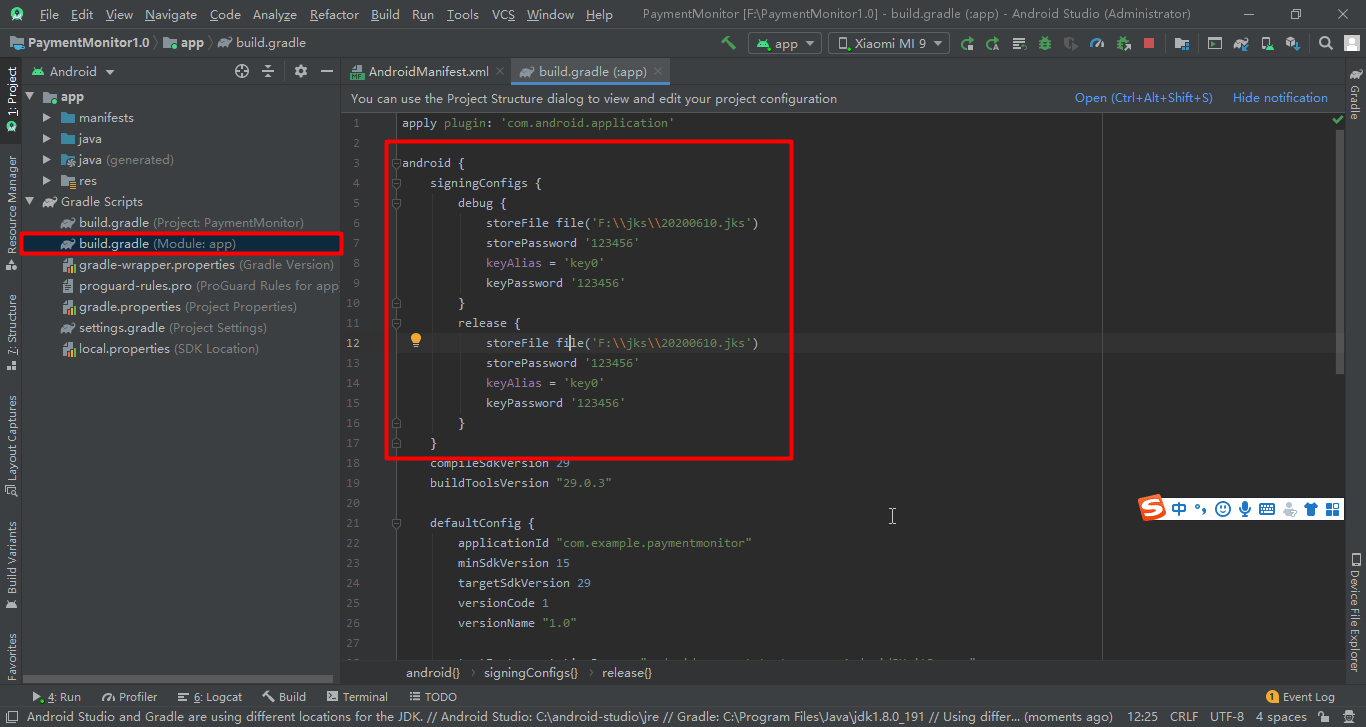Toggle the Resource Manager tool window
The height and width of the screenshot is (727, 1366).
[11, 213]
